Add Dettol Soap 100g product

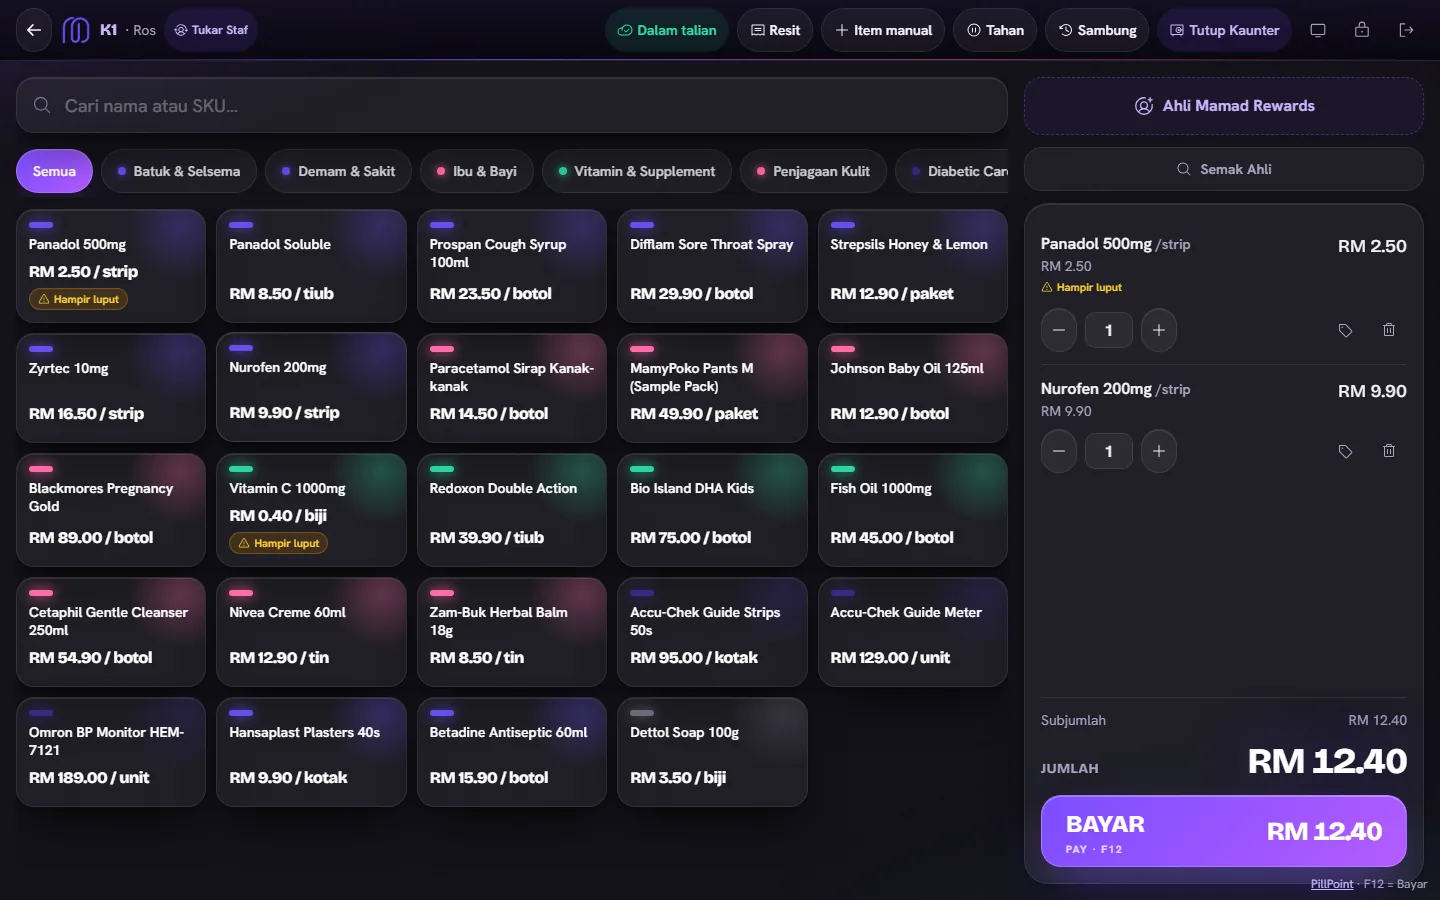click(x=712, y=752)
